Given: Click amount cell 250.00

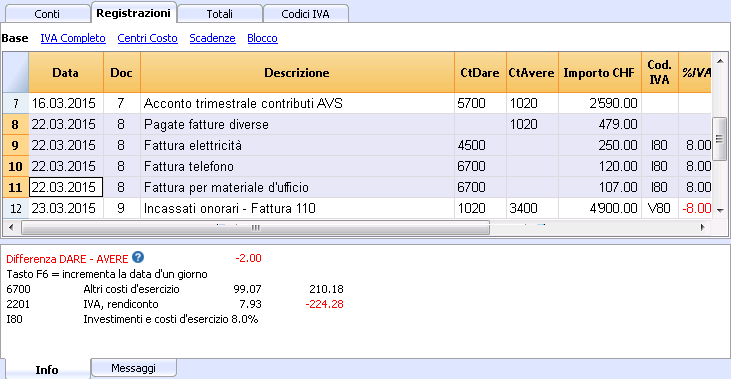Looking at the screenshot, I should coord(600,145).
